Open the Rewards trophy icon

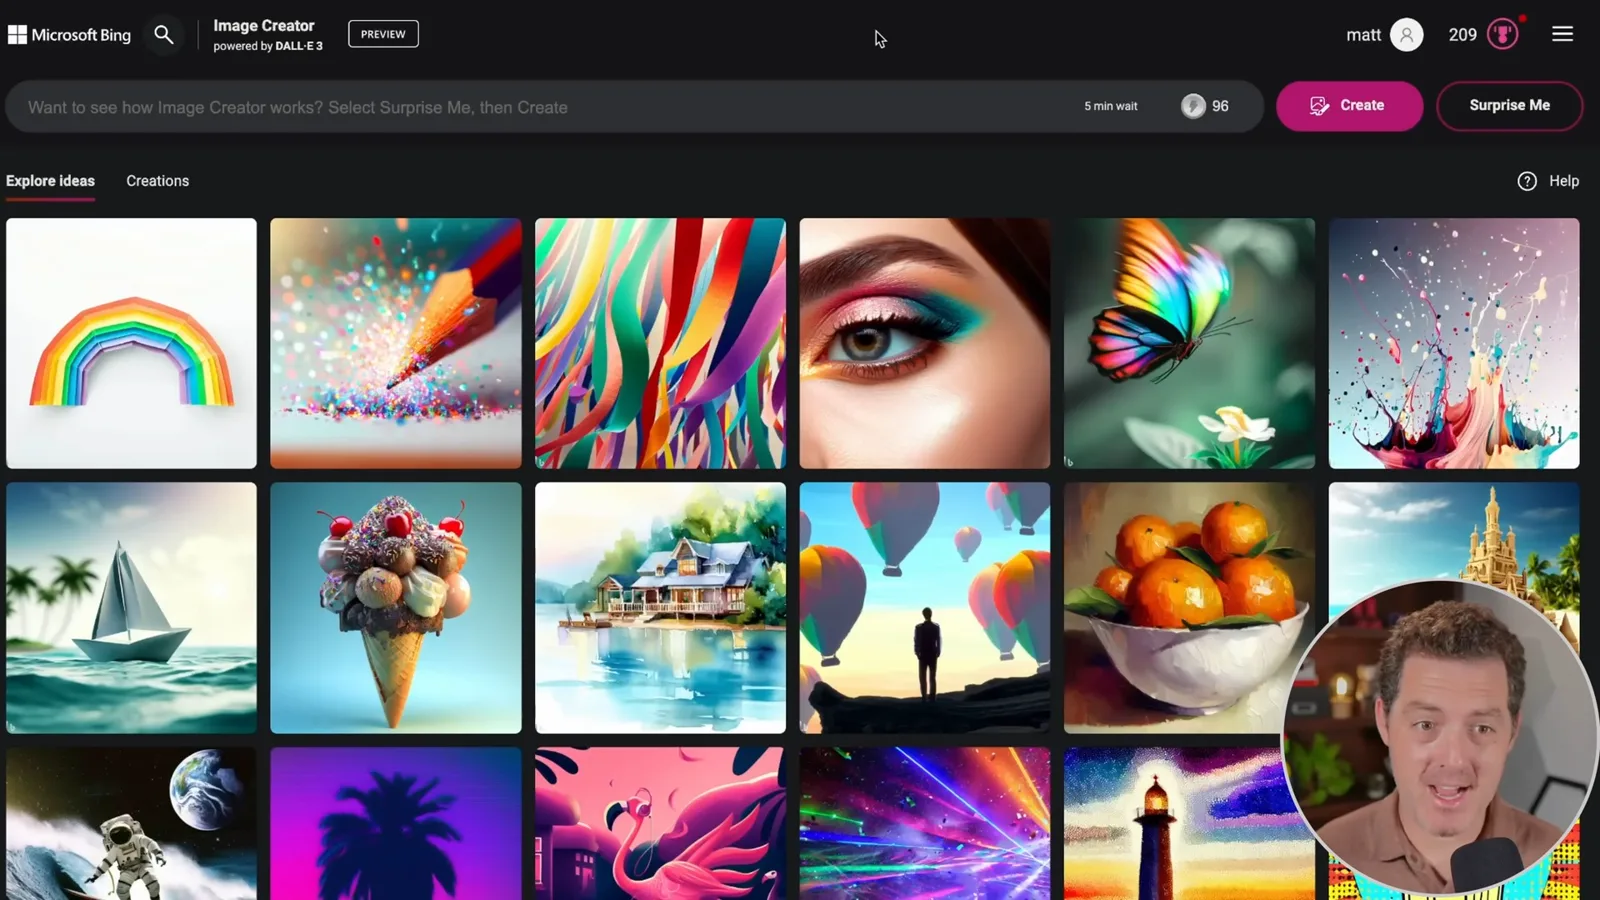(x=1502, y=35)
